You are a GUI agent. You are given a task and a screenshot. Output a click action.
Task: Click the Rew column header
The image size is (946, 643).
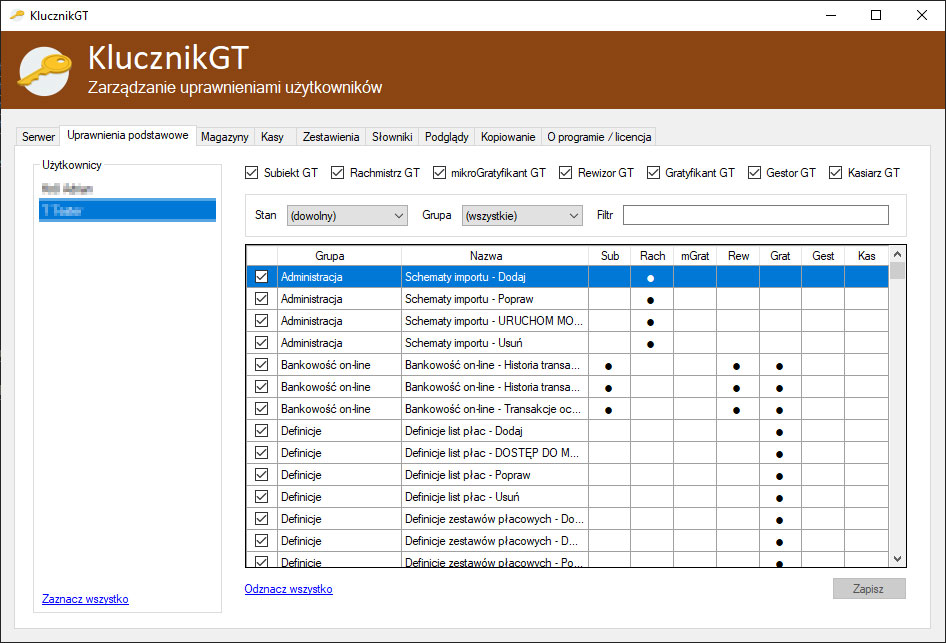coord(738,256)
